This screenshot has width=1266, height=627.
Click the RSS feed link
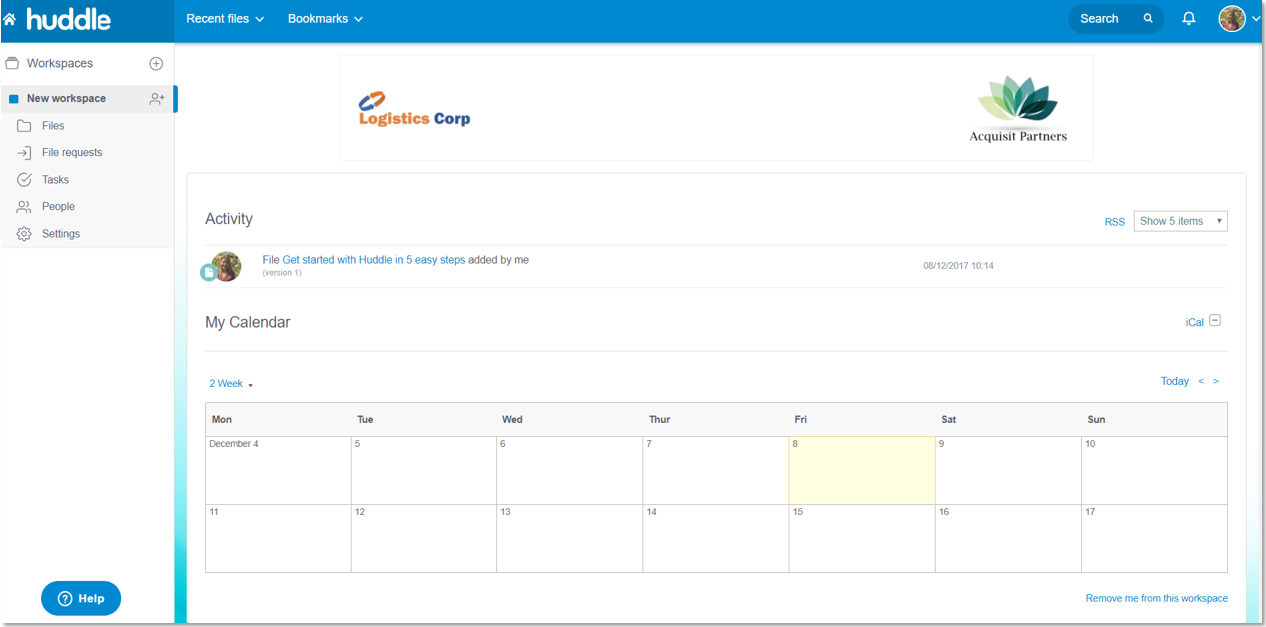1115,222
